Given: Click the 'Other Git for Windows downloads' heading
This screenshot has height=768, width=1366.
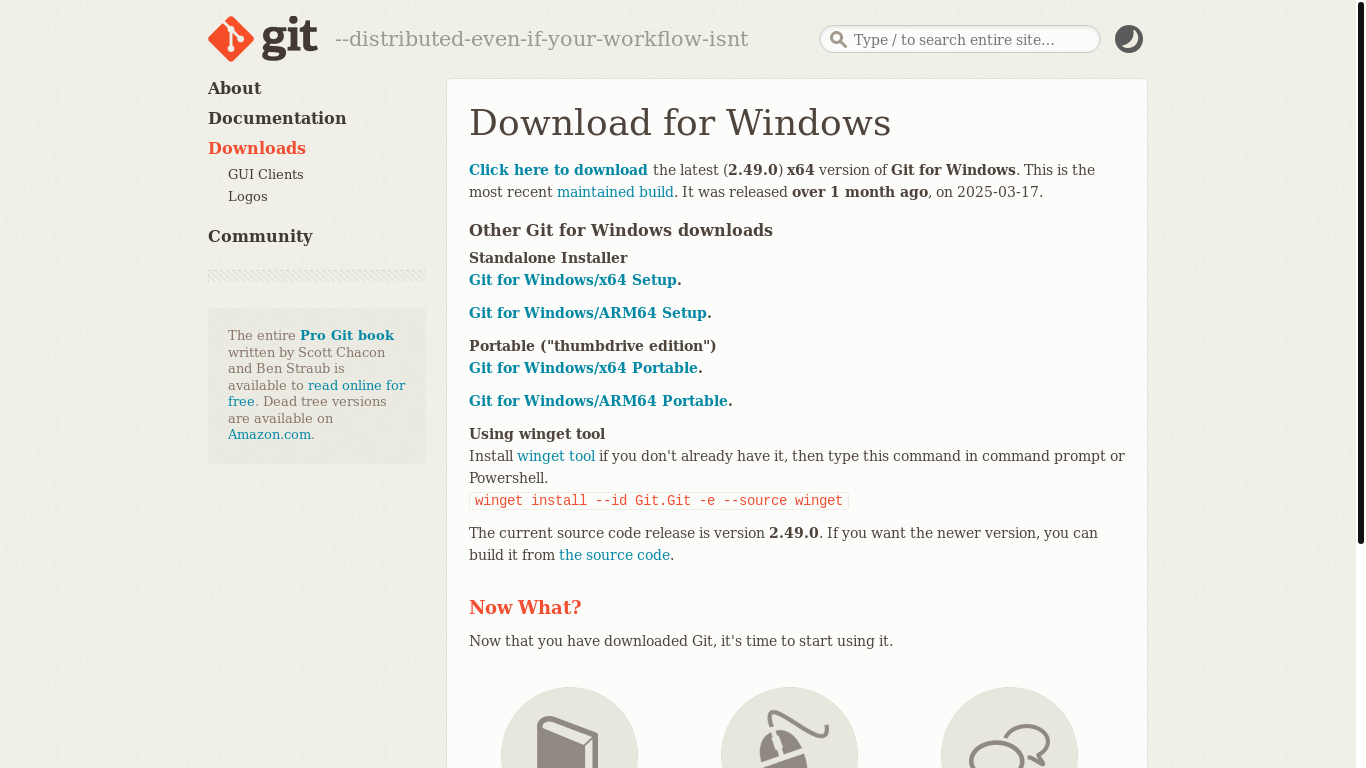Looking at the screenshot, I should pyautogui.click(x=621, y=230).
